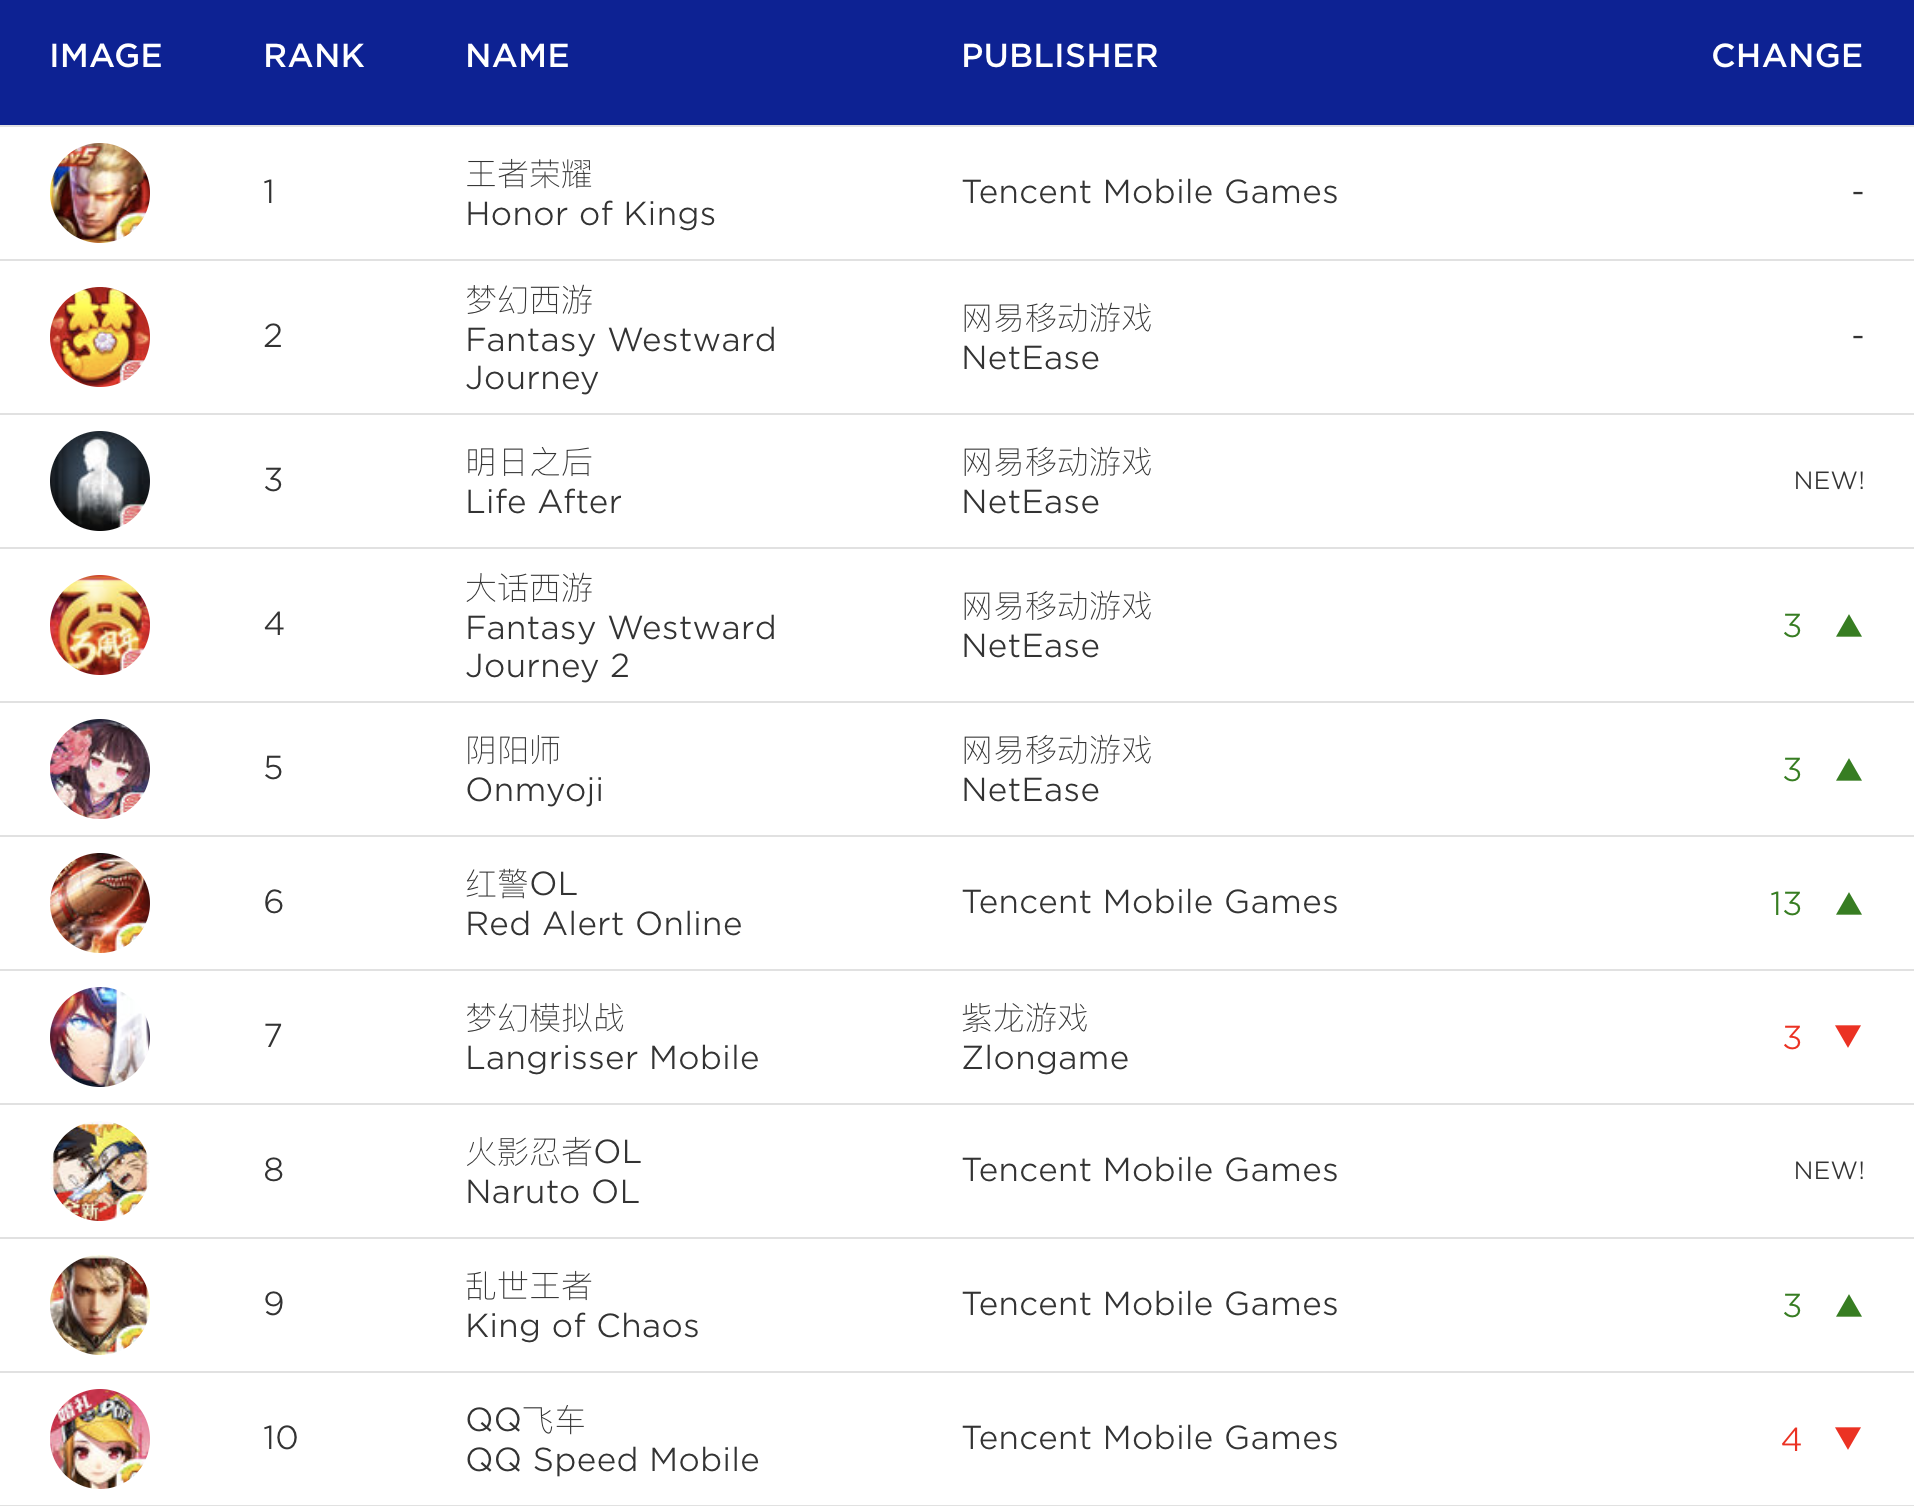
Task: Click the Fantasy Westward Journey rank 2 icon
Action: click(100, 337)
